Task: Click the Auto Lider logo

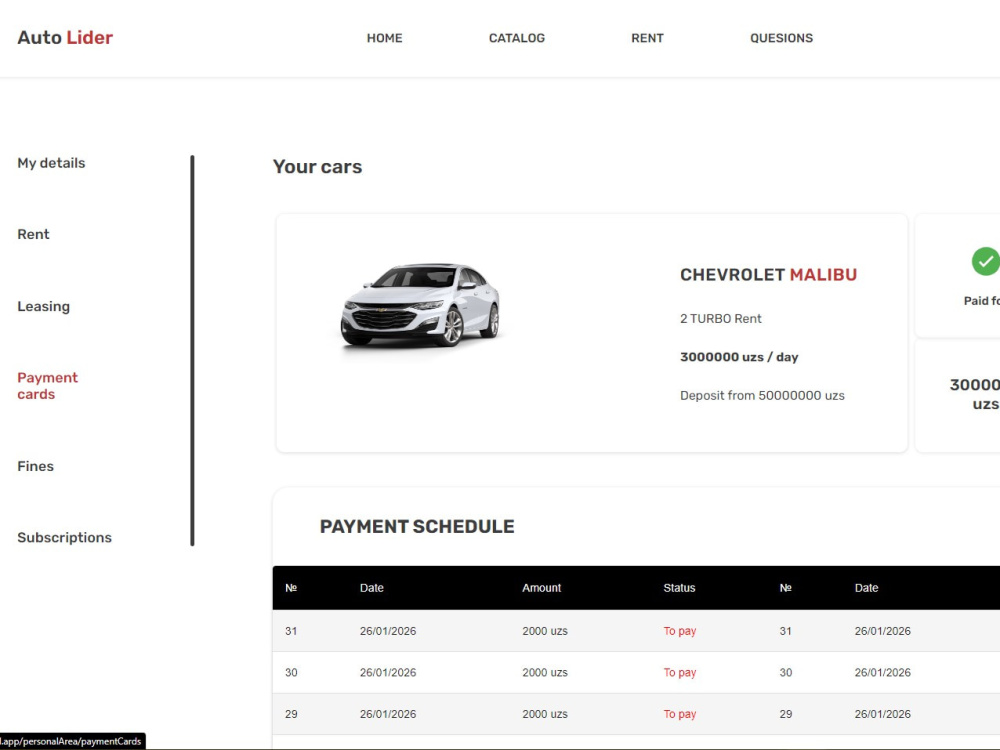Action: (x=65, y=38)
